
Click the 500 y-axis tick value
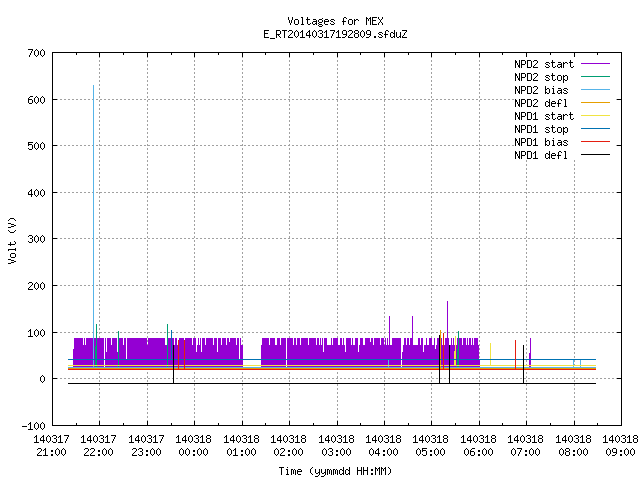tap(37, 146)
